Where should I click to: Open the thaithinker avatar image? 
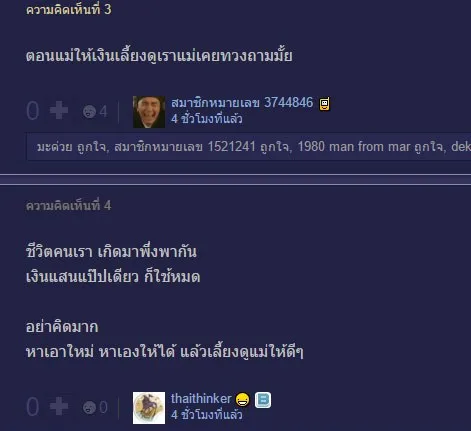pyautogui.click(x=149, y=408)
